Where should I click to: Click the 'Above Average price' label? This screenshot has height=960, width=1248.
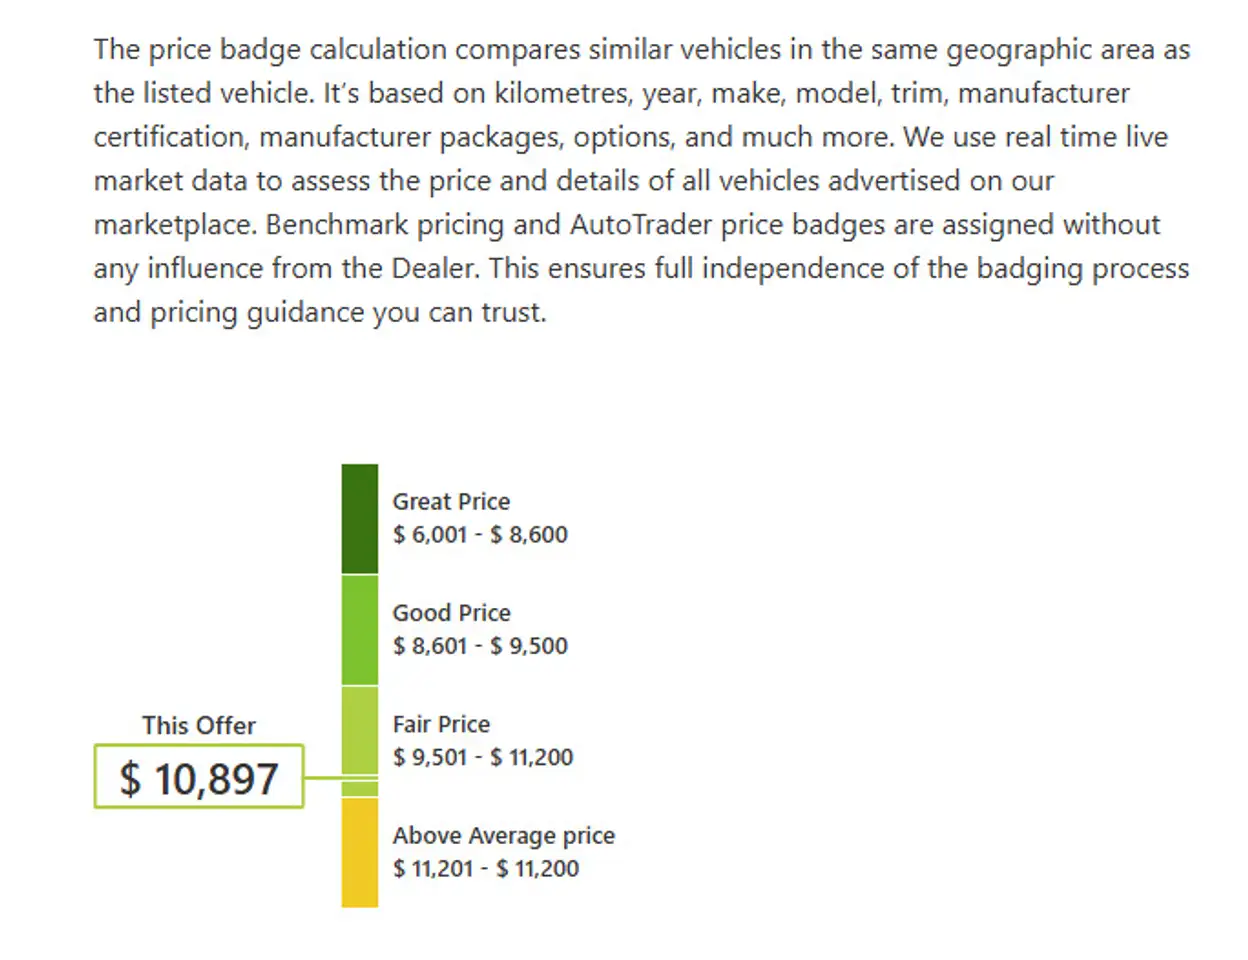click(503, 835)
